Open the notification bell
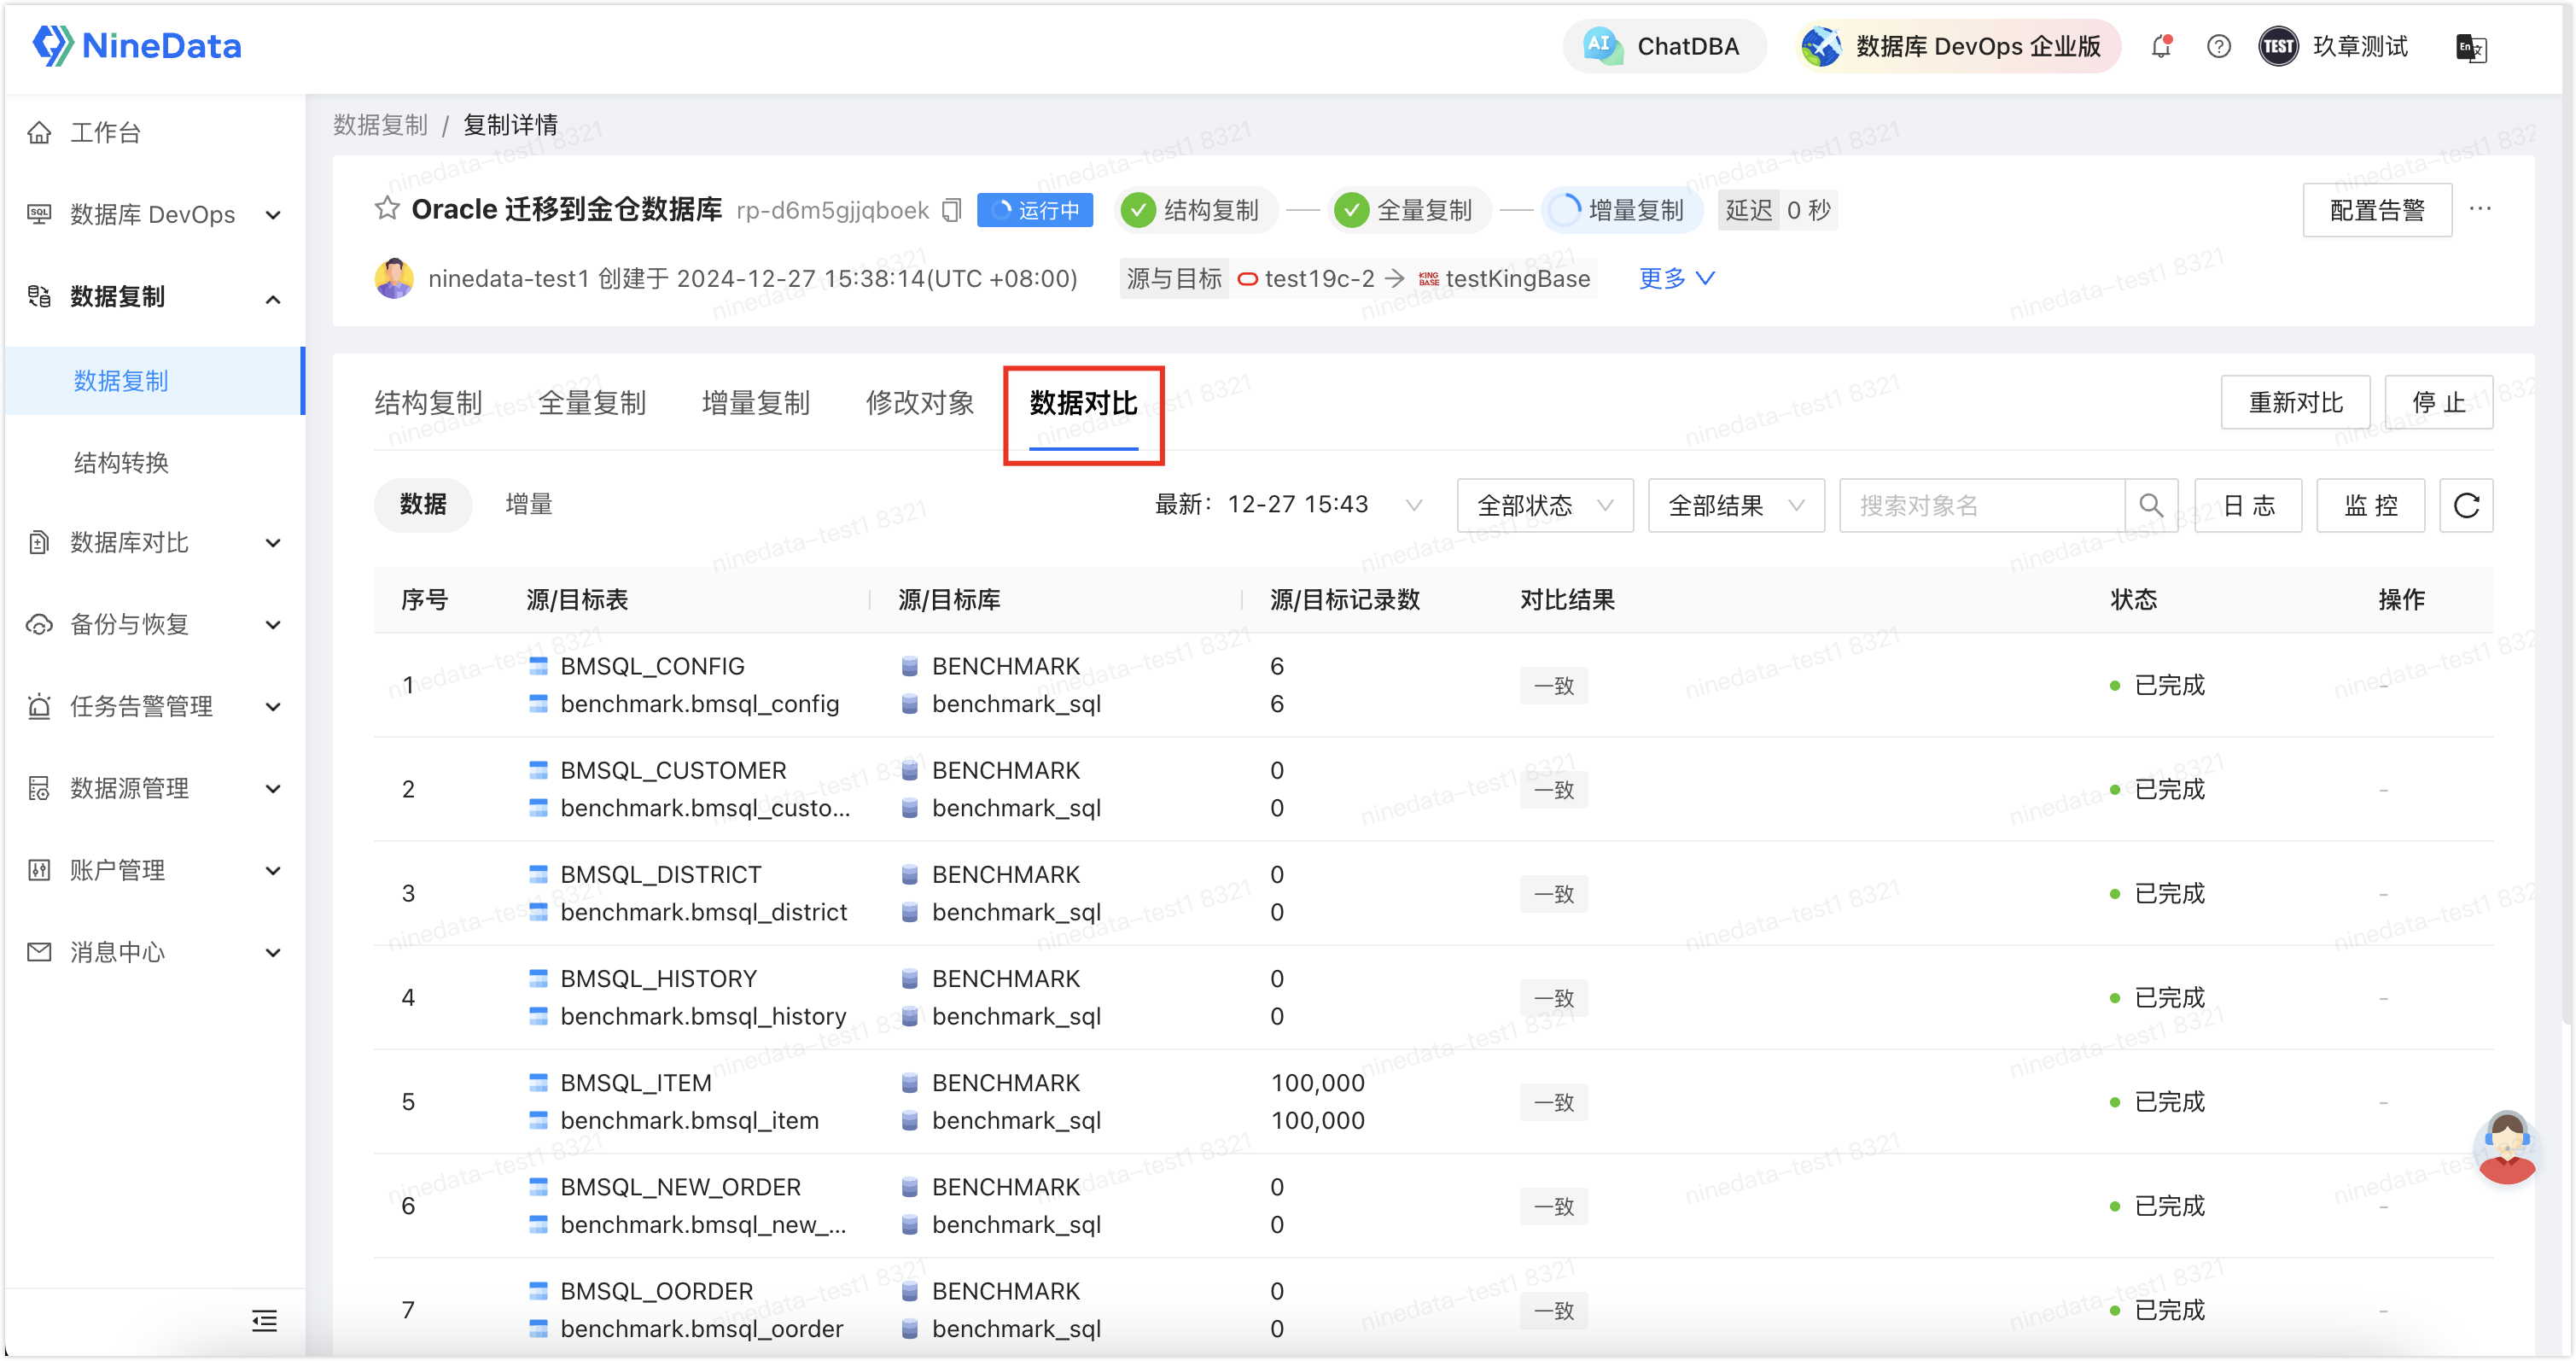 (2161, 46)
